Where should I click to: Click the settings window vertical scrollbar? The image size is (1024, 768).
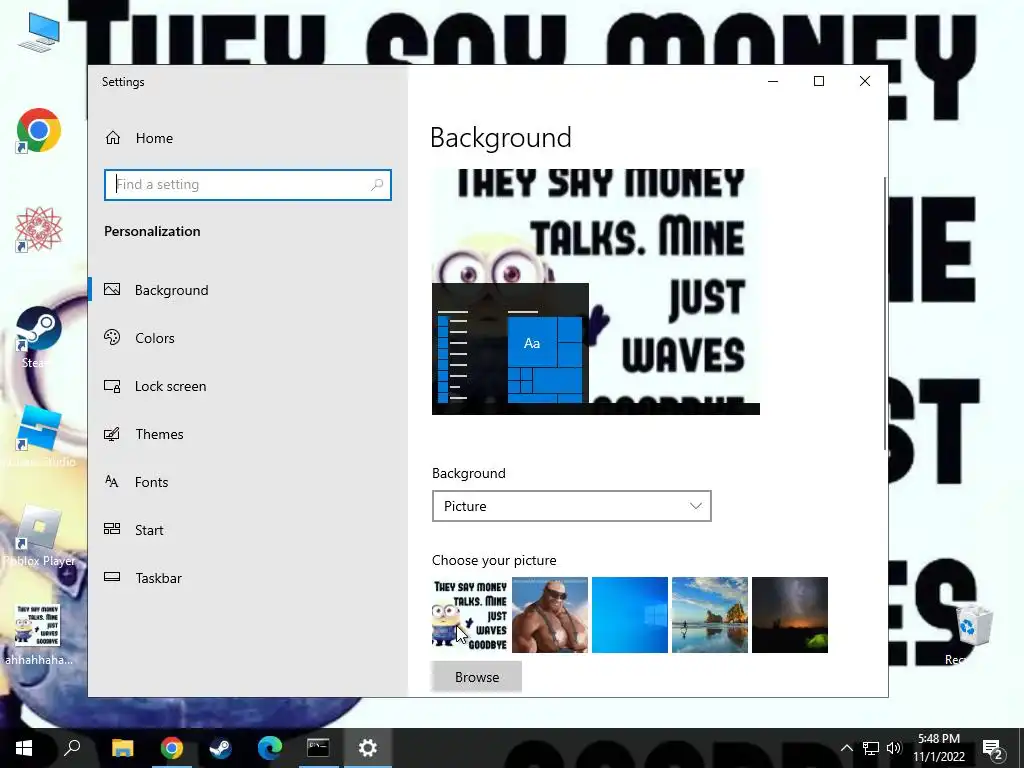884,313
